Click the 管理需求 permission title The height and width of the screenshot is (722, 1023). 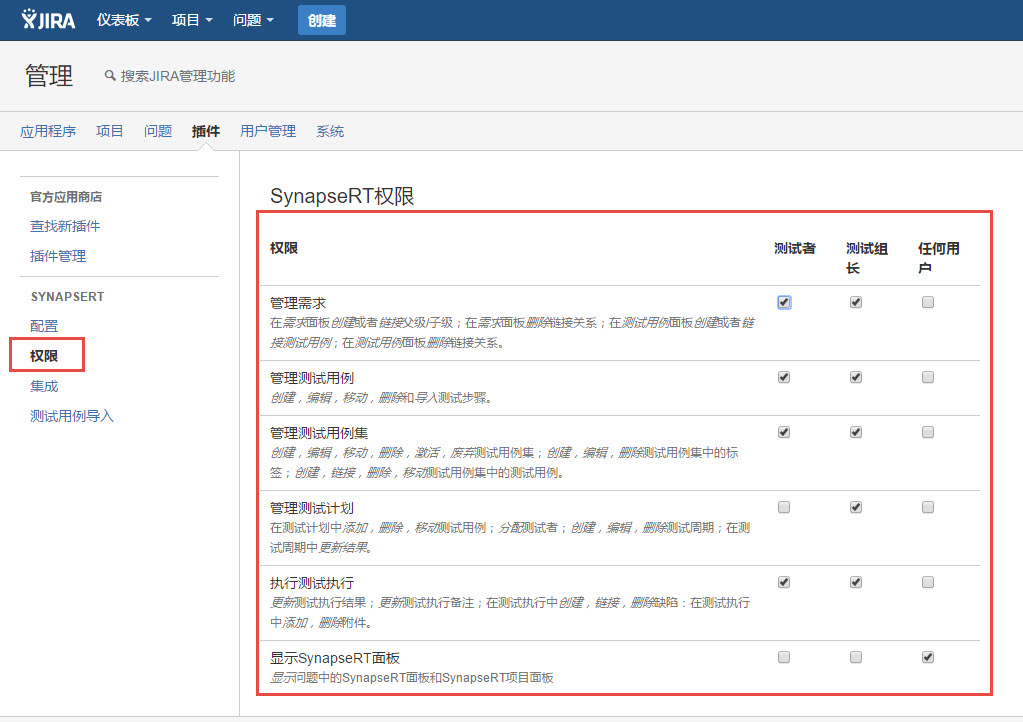click(298, 303)
